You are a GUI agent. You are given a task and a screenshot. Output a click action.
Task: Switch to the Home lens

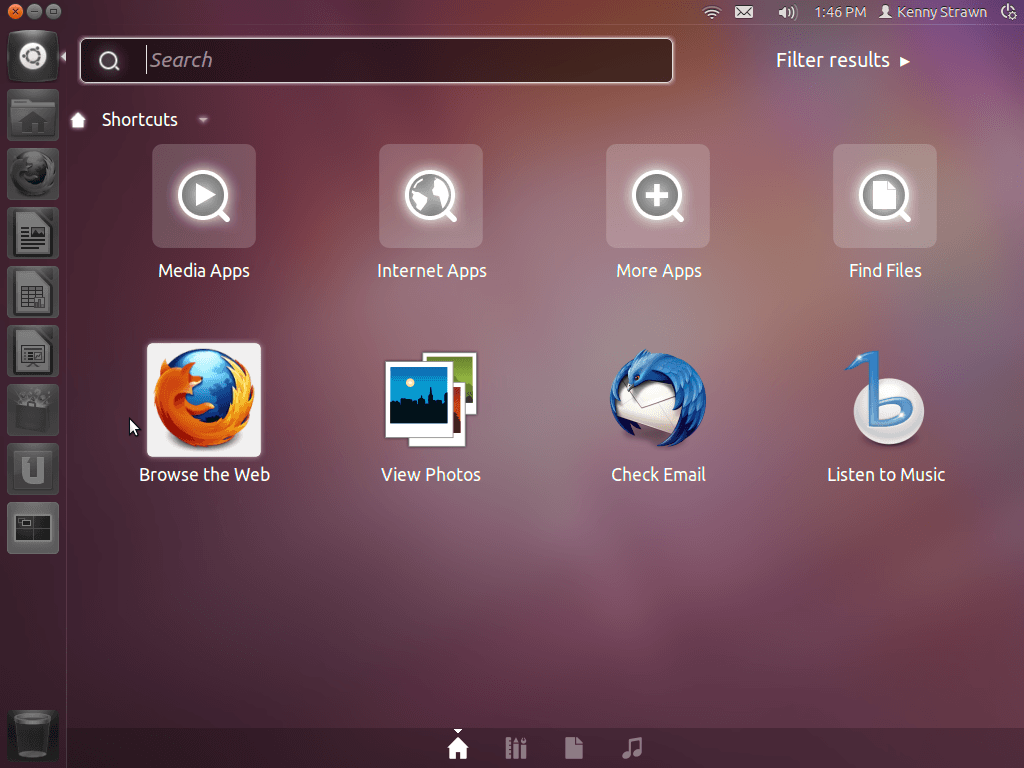458,748
